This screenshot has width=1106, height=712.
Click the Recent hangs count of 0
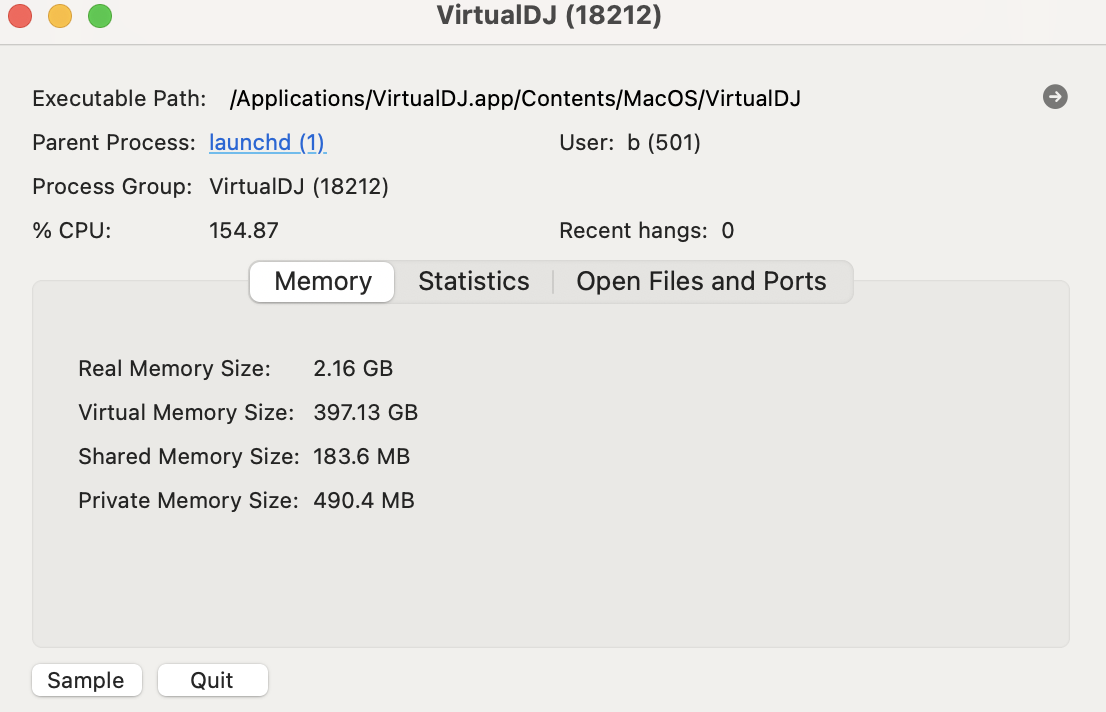coord(728,231)
